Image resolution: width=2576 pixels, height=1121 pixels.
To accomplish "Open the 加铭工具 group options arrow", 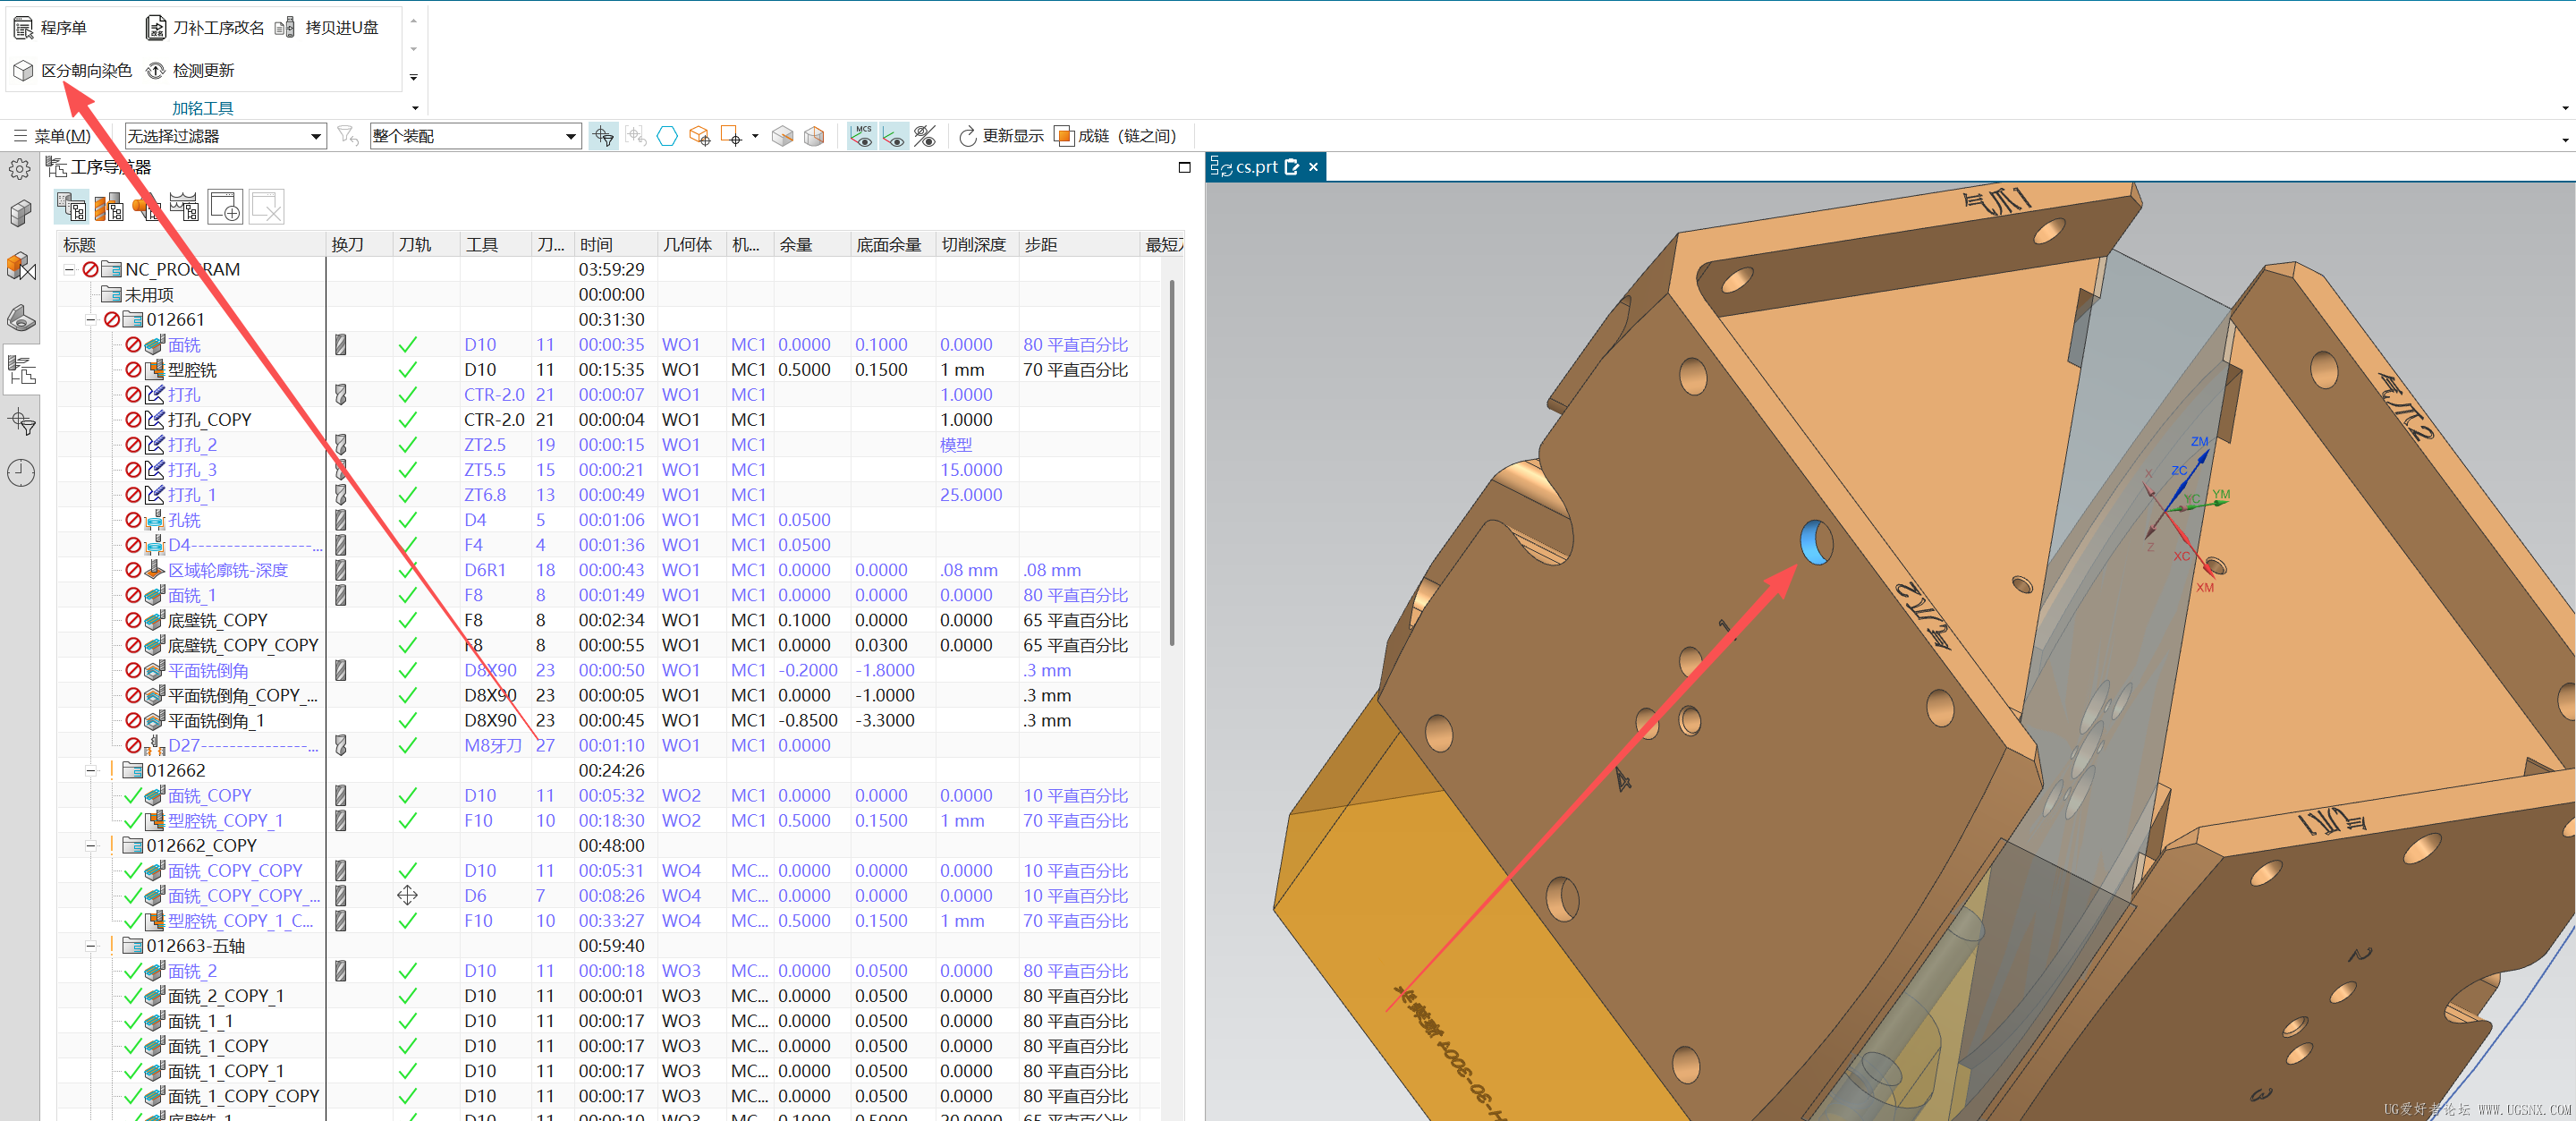I will click(x=416, y=108).
